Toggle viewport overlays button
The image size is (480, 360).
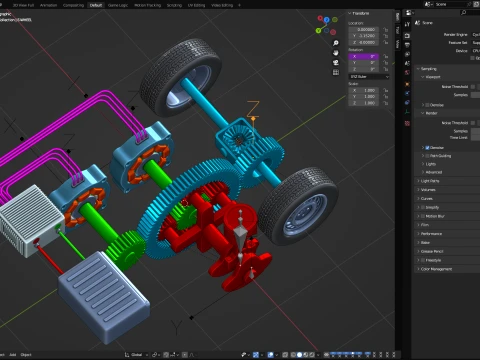click(270, 355)
